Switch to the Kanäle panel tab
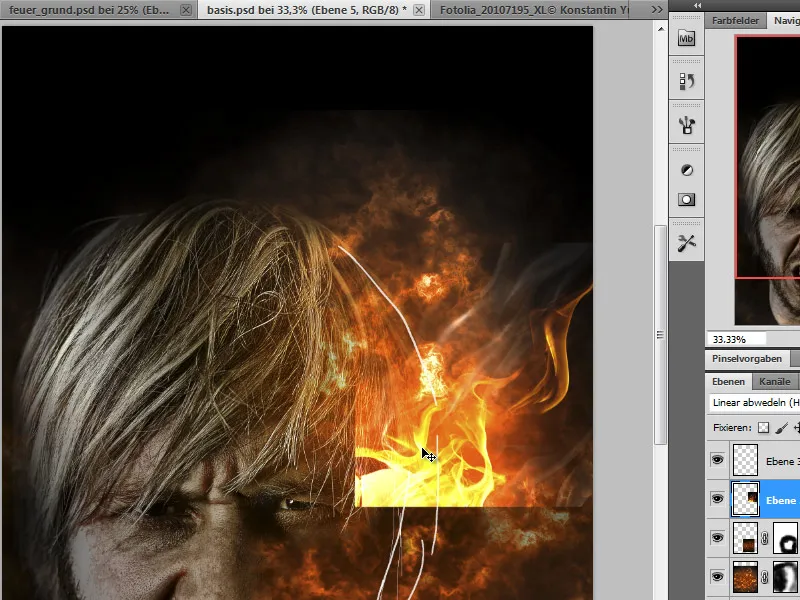800x600 pixels. (x=774, y=382)
